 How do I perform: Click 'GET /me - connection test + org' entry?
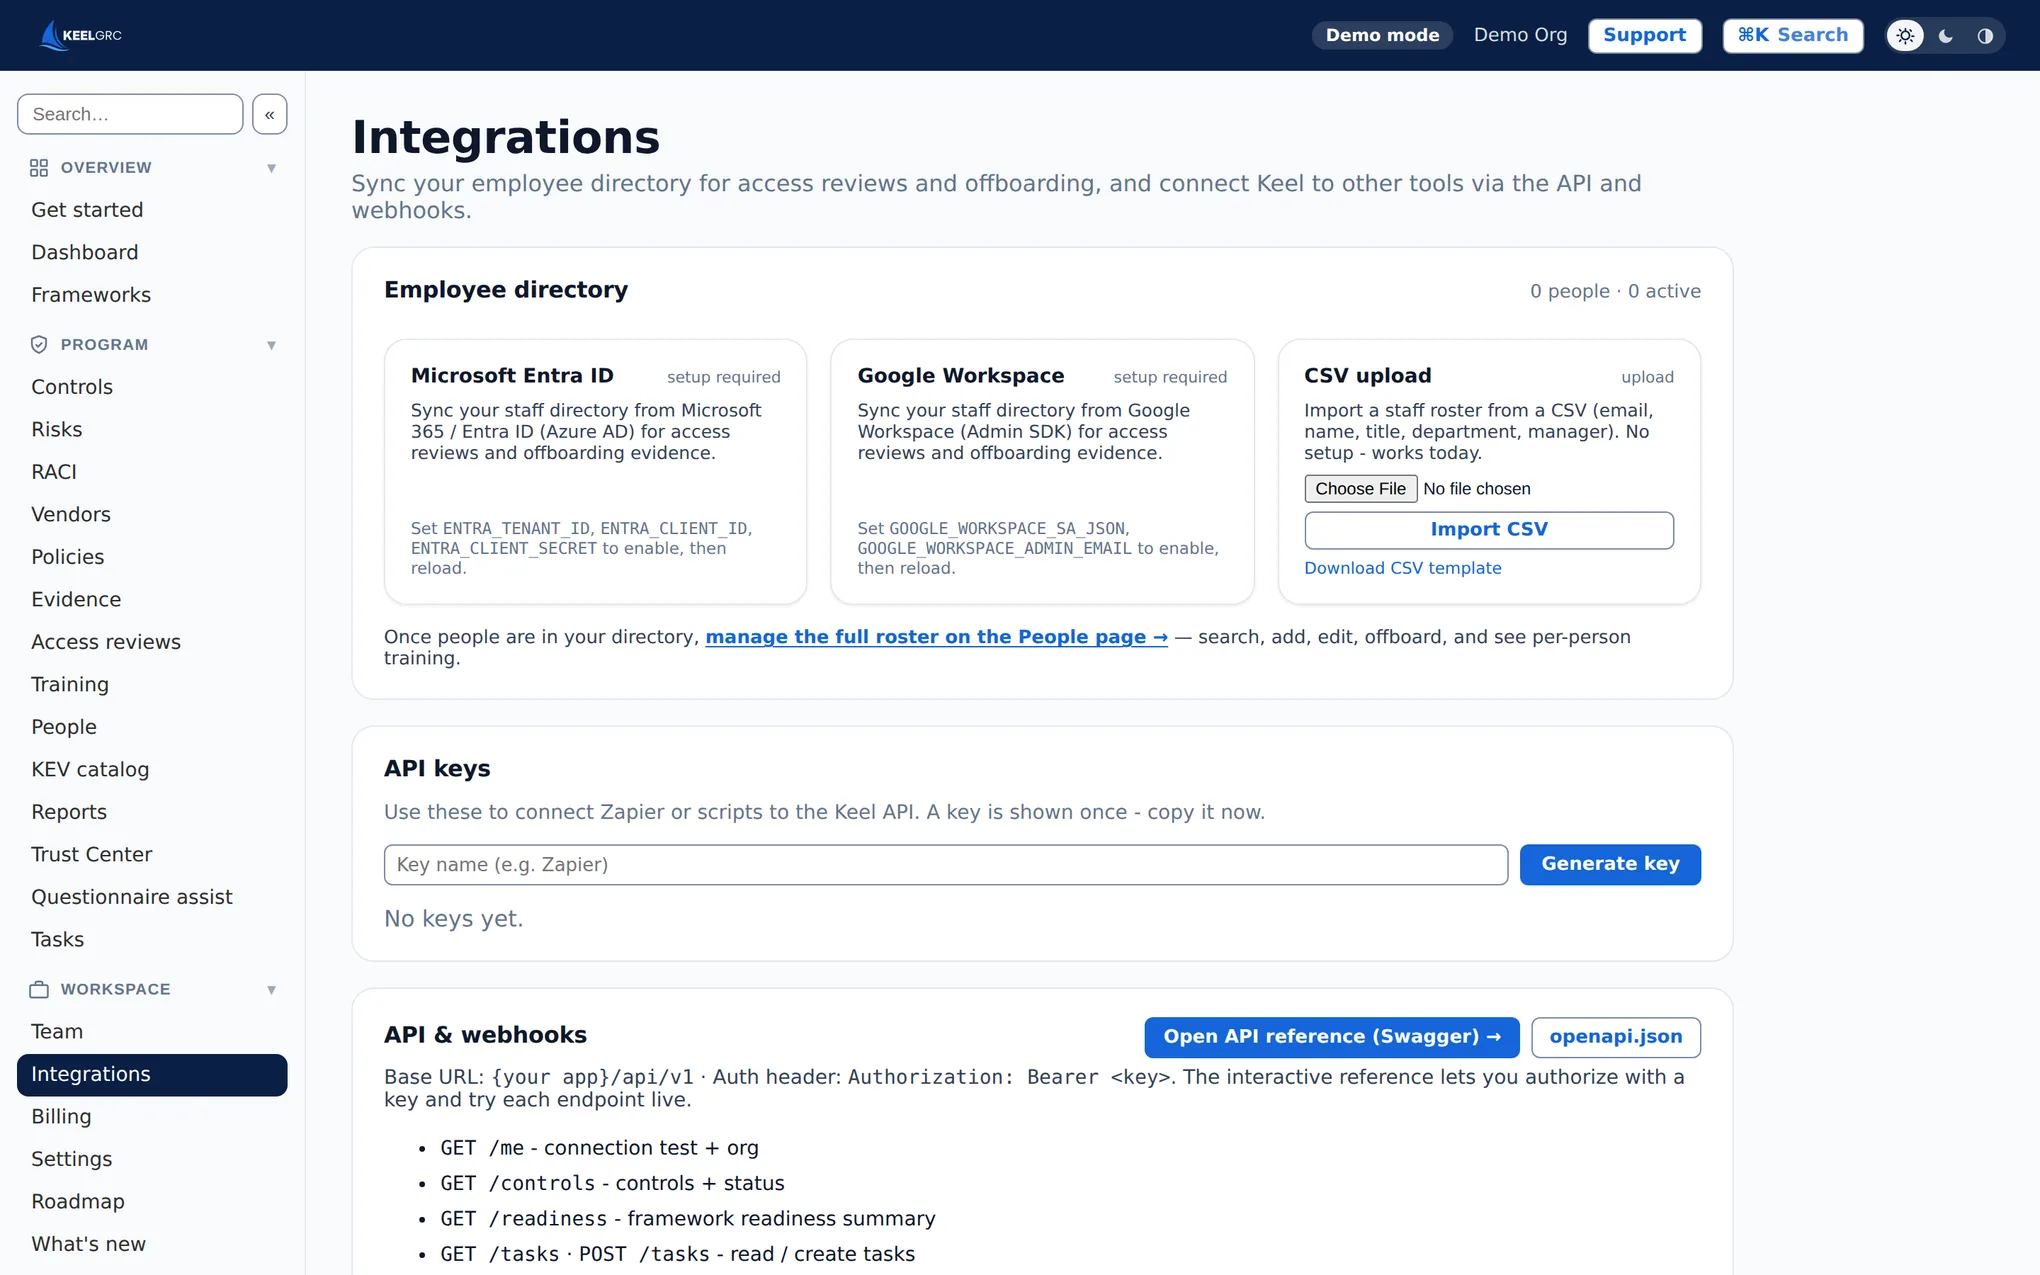pyautogui.click(x=599, y=1149)
